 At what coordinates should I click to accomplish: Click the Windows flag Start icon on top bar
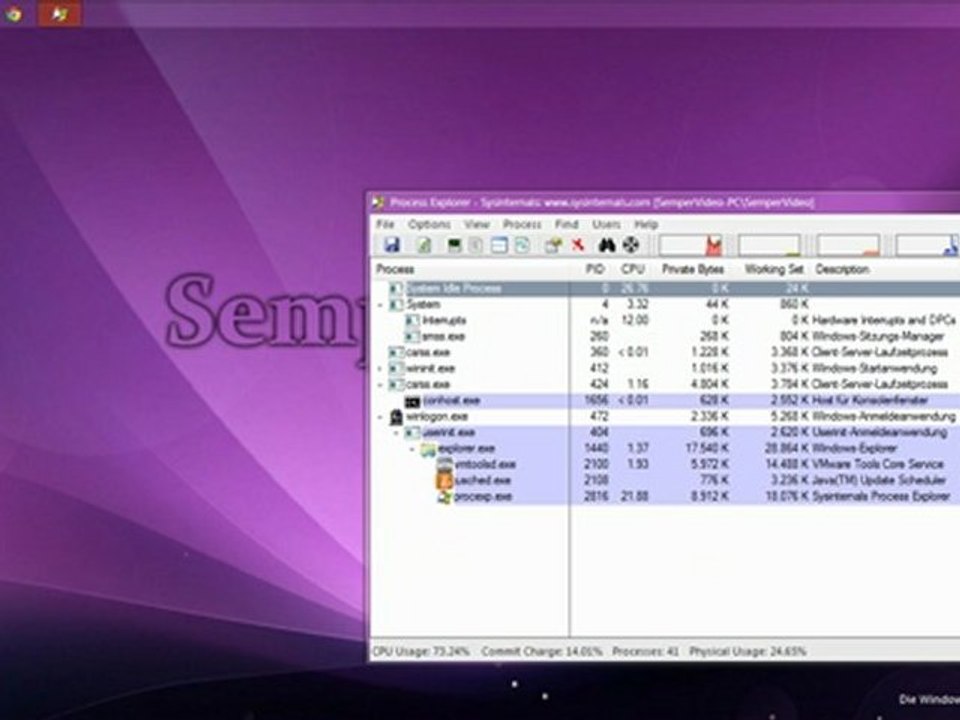click(x=59, y=13)
